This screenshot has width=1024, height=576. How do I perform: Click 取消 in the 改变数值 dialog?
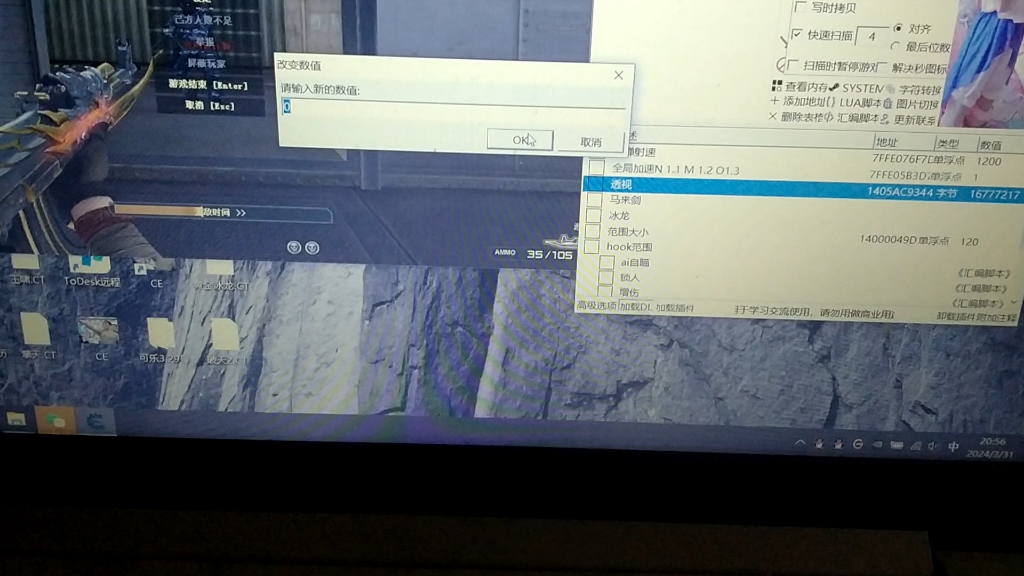click(591, 142)
